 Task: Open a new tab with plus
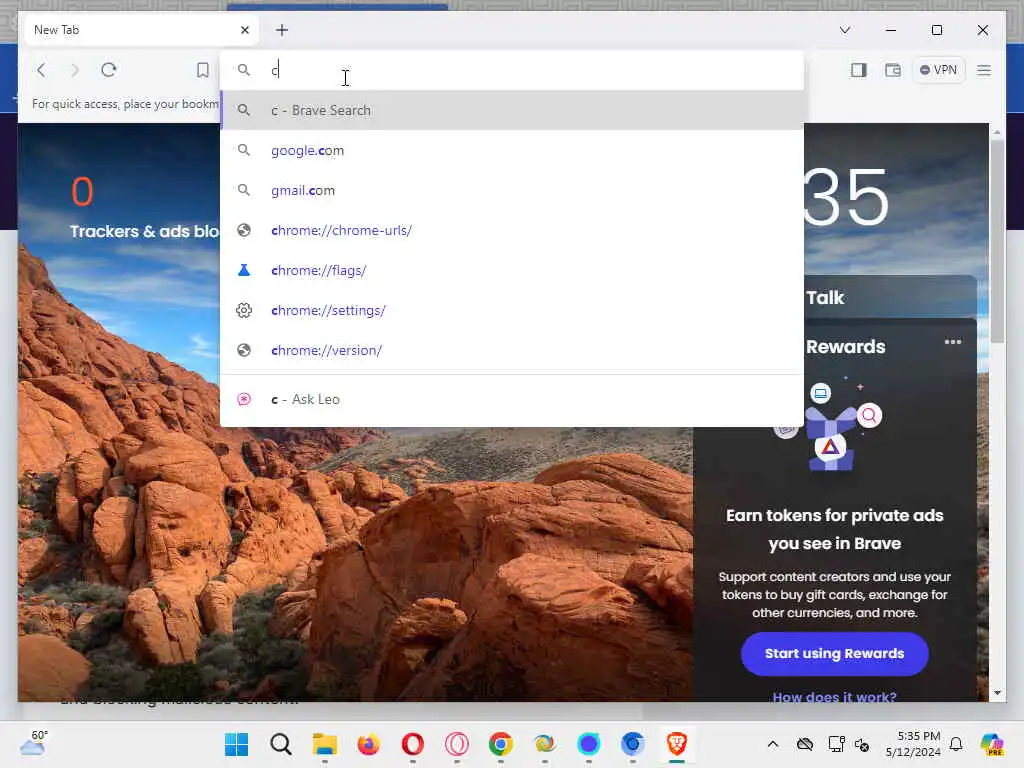click(x=281, y=30)
